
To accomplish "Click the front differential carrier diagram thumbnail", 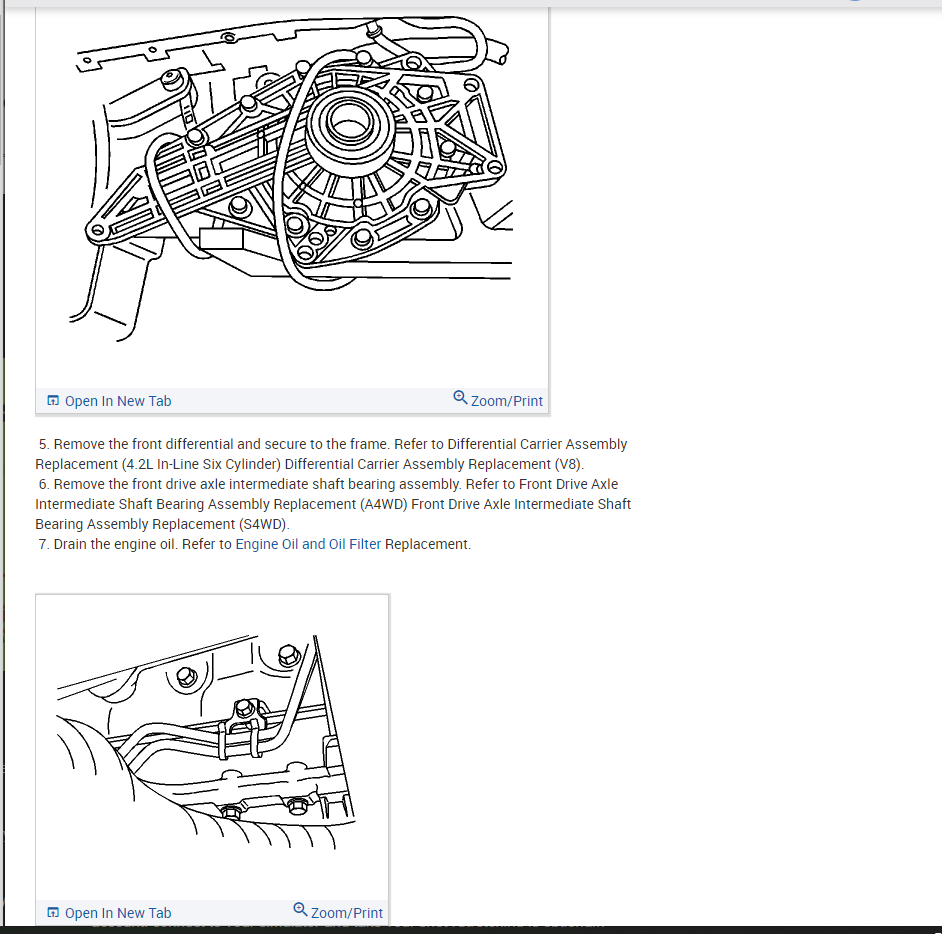I will [x=290, y=190].
